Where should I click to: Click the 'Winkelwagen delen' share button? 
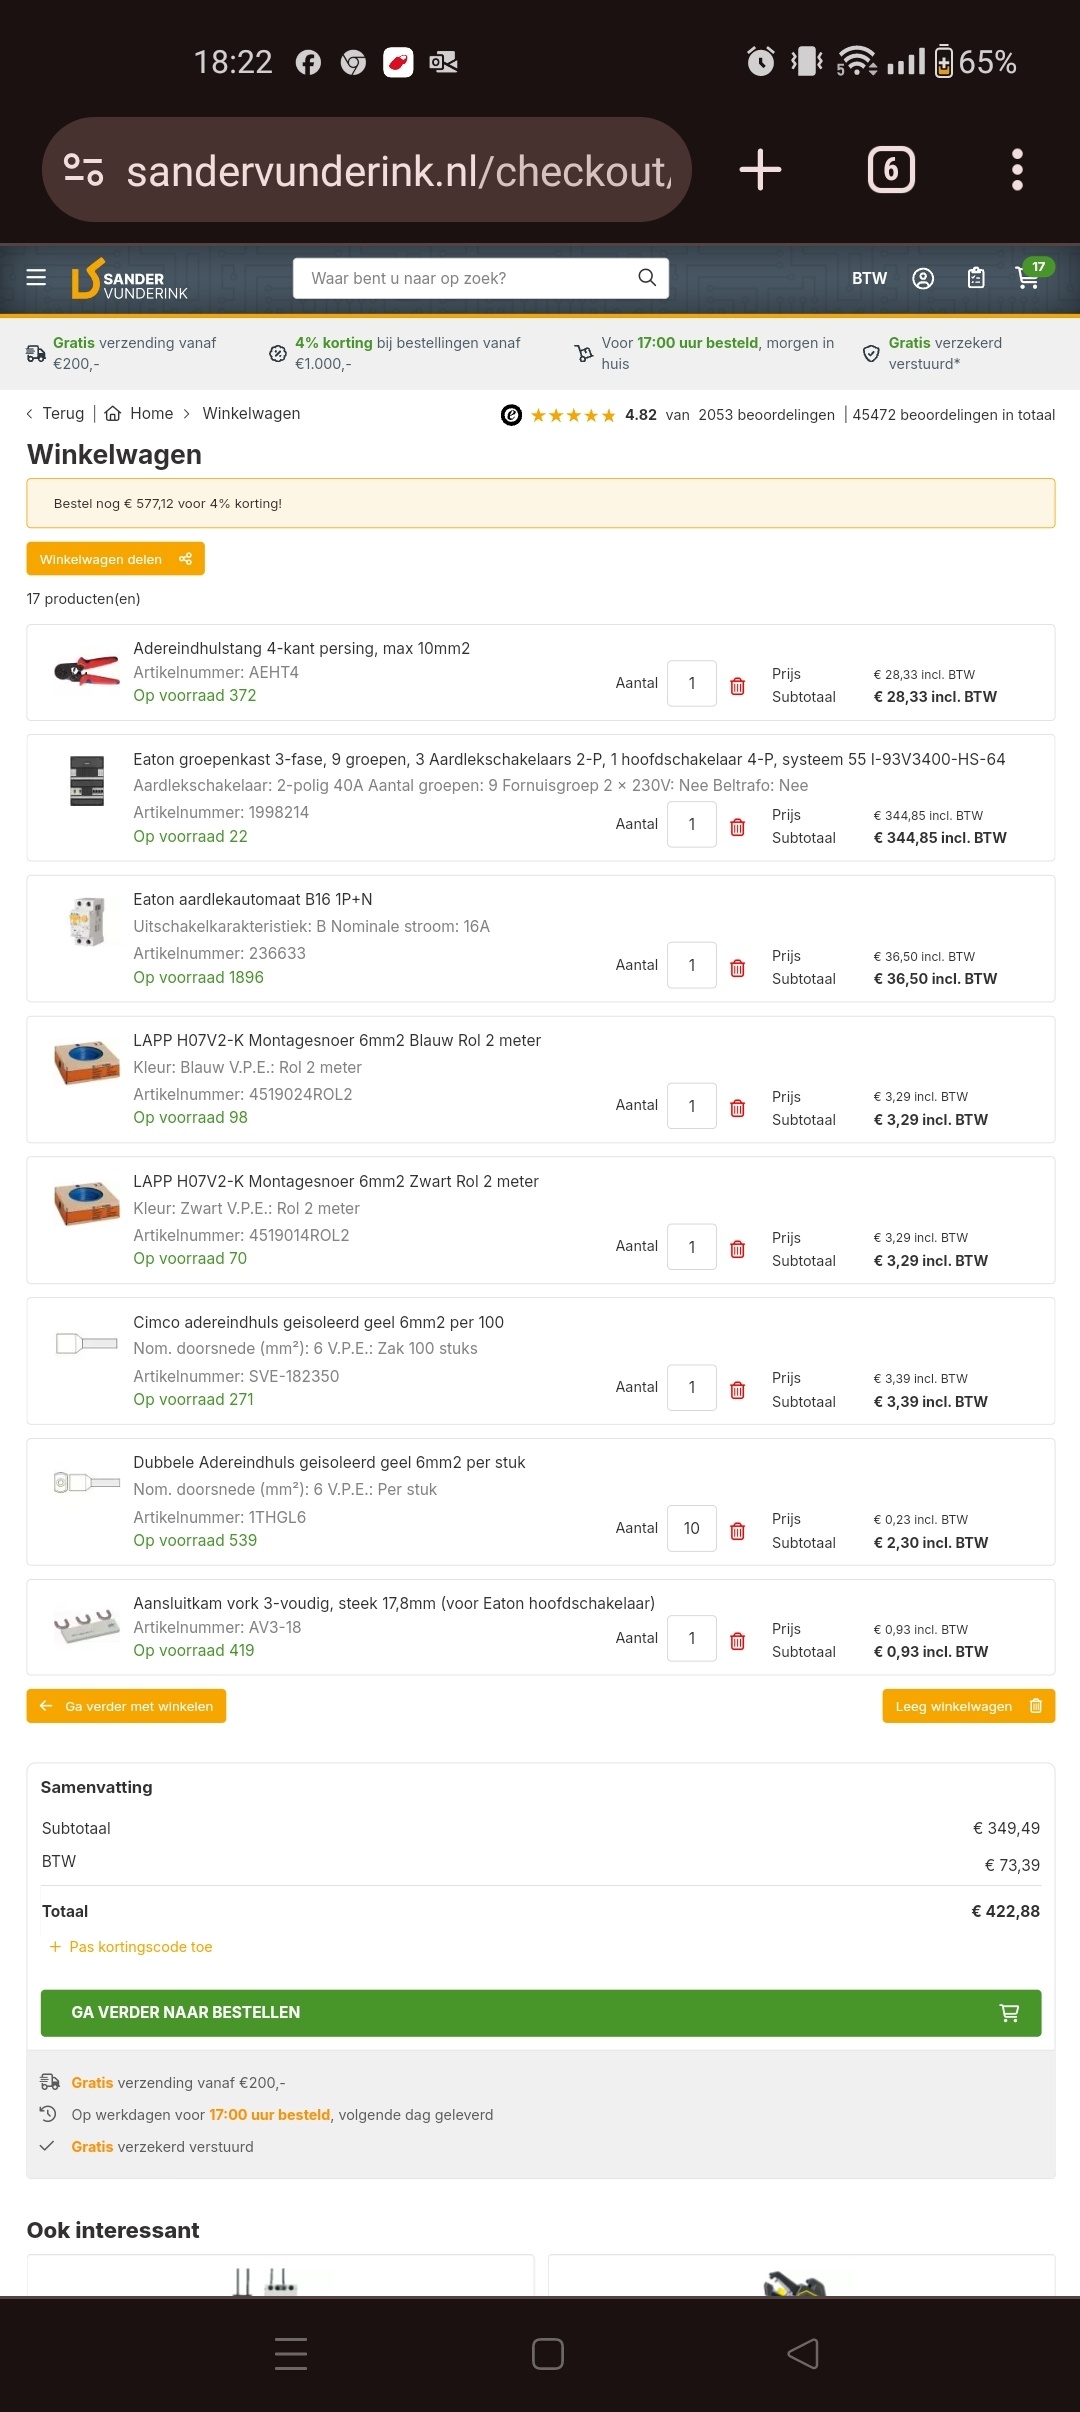click(x=115, y=559)
